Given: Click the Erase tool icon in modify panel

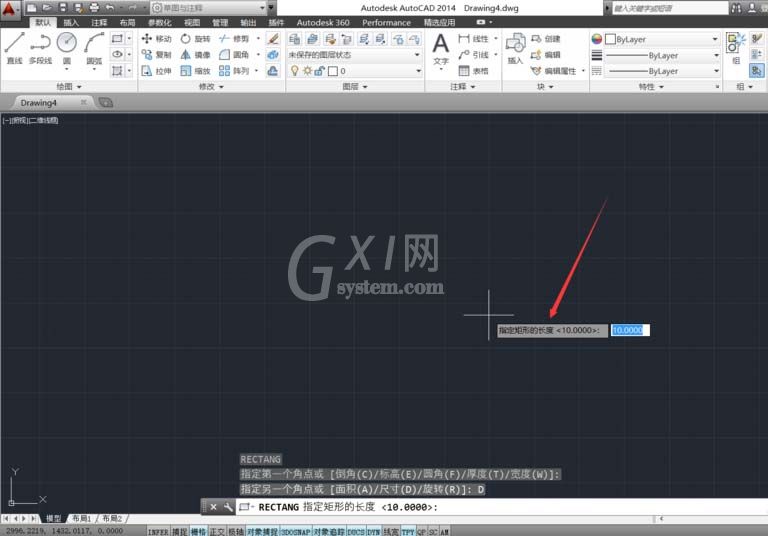Looking at the screenshot, I should (x=273, y=38).
